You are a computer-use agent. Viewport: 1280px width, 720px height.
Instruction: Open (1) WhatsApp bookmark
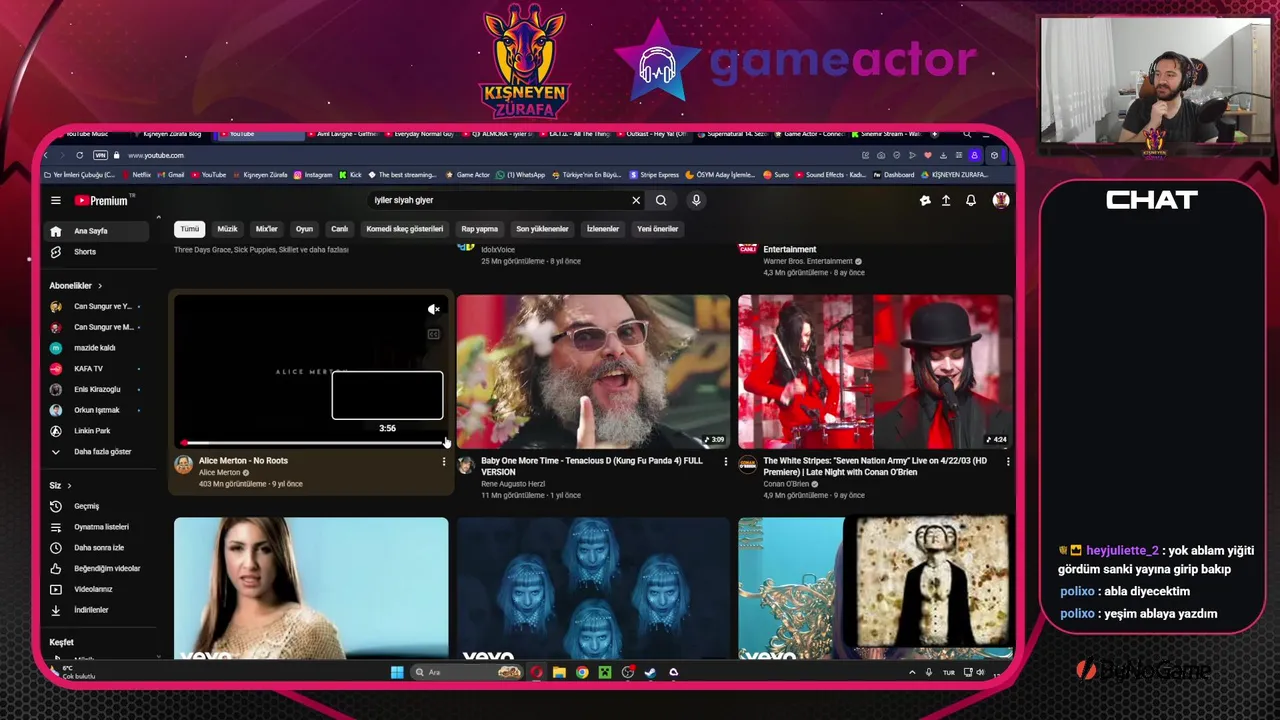521,175
